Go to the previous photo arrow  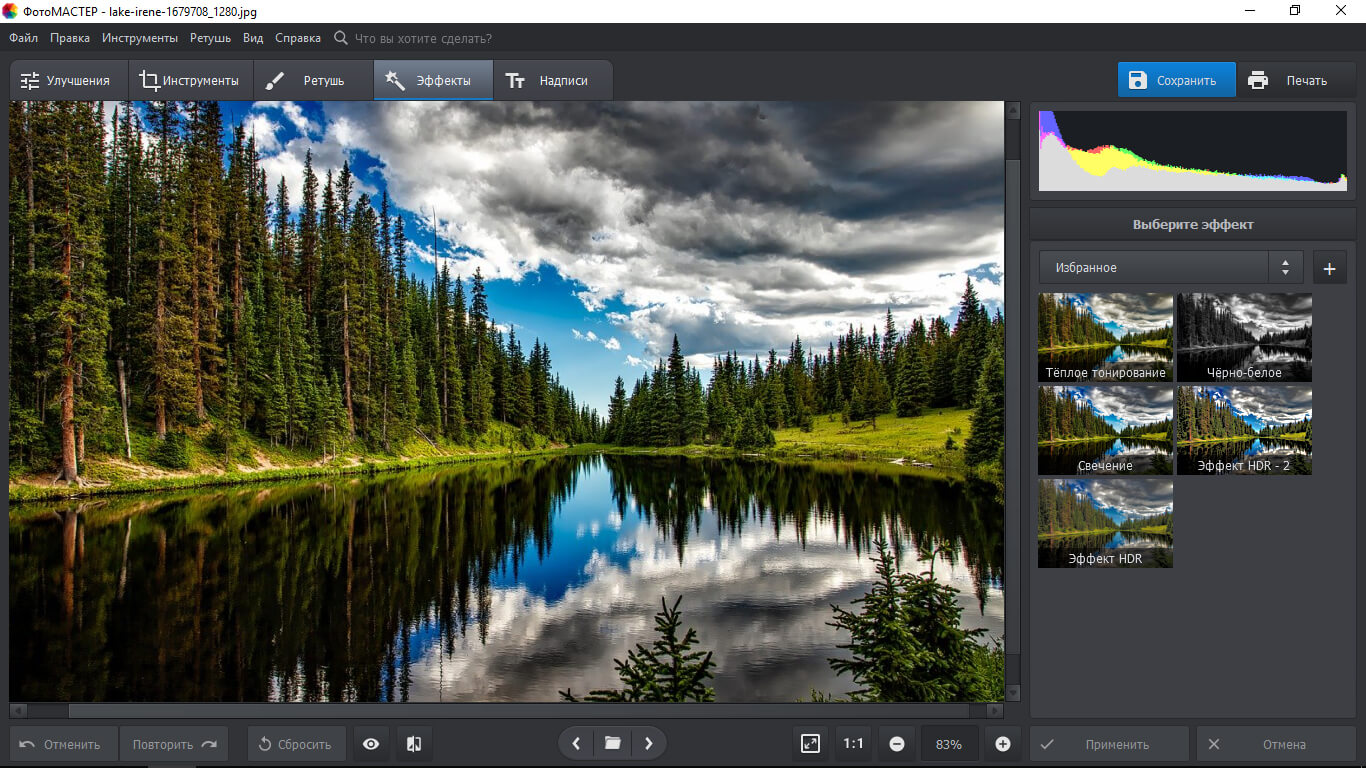tap(576, 744)
